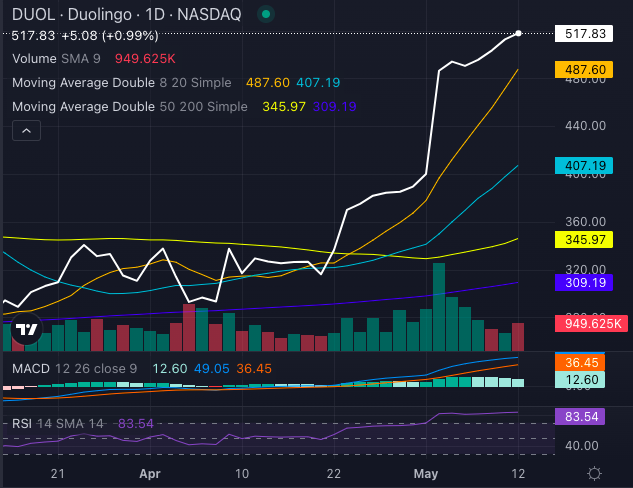Click the orange 487.60 price axis label
Viewport: 633px width, 488px height.
584,69
